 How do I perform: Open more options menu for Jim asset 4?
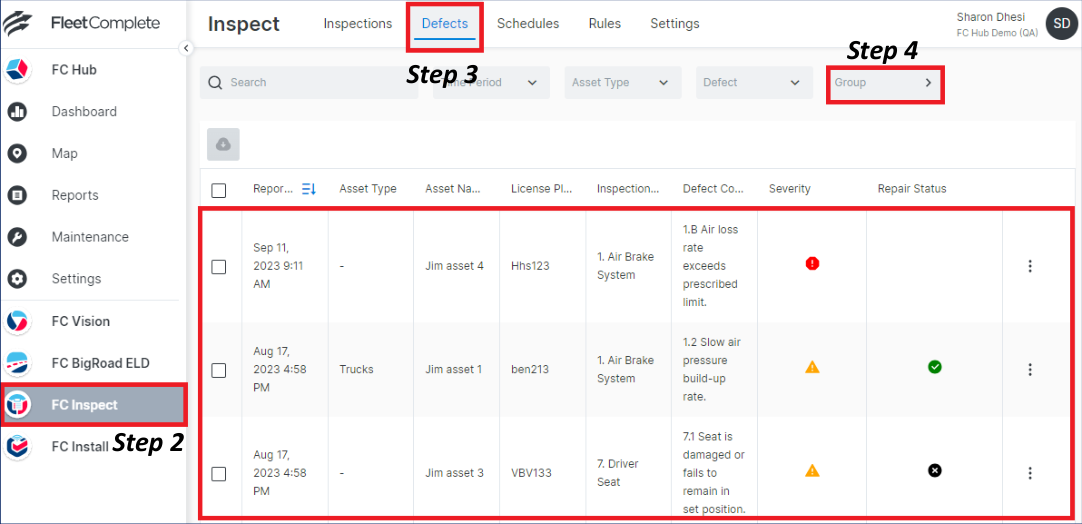tap(1030, 266)
